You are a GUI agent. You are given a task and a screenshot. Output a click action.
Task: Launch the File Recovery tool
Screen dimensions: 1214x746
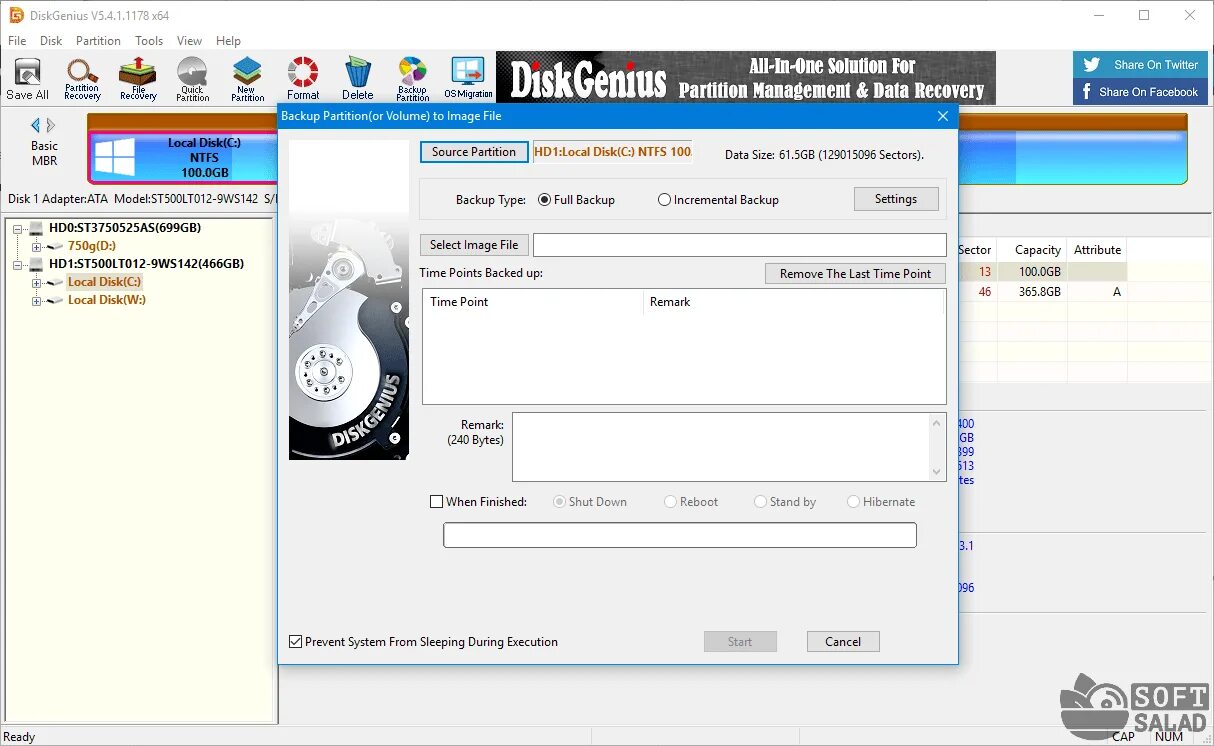(138, 78)
